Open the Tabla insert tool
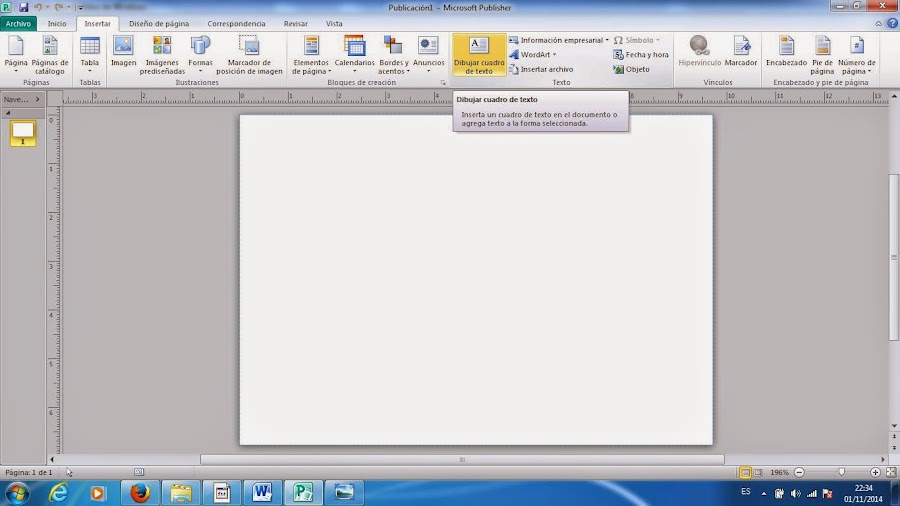The image size is (900, 506). click(x=90, y=54)
